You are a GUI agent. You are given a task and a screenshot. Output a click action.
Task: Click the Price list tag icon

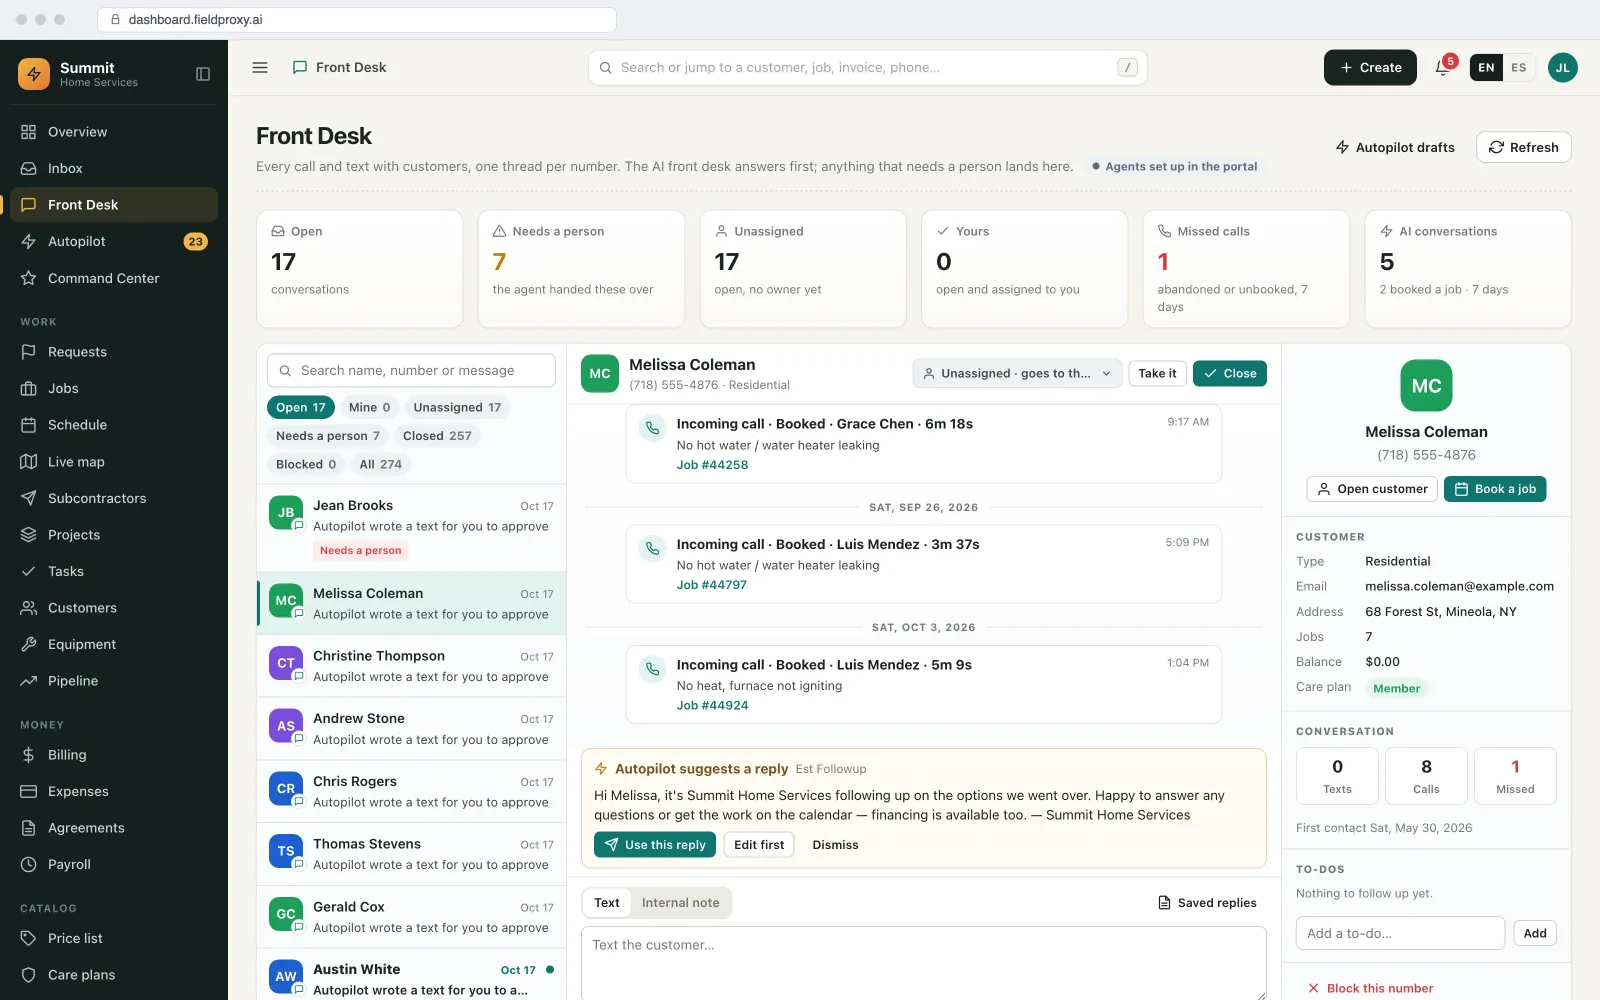(x=29, y=939)
